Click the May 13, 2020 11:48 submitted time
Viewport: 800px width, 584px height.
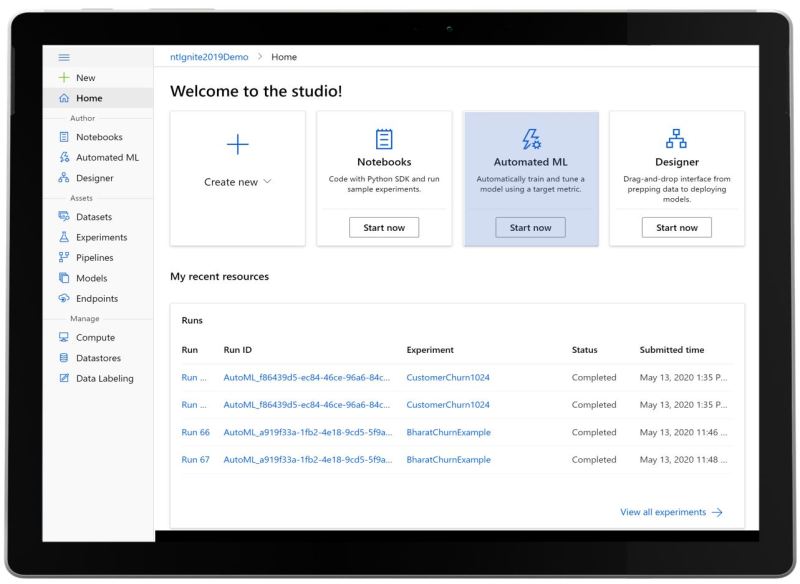tap(683, 459)
